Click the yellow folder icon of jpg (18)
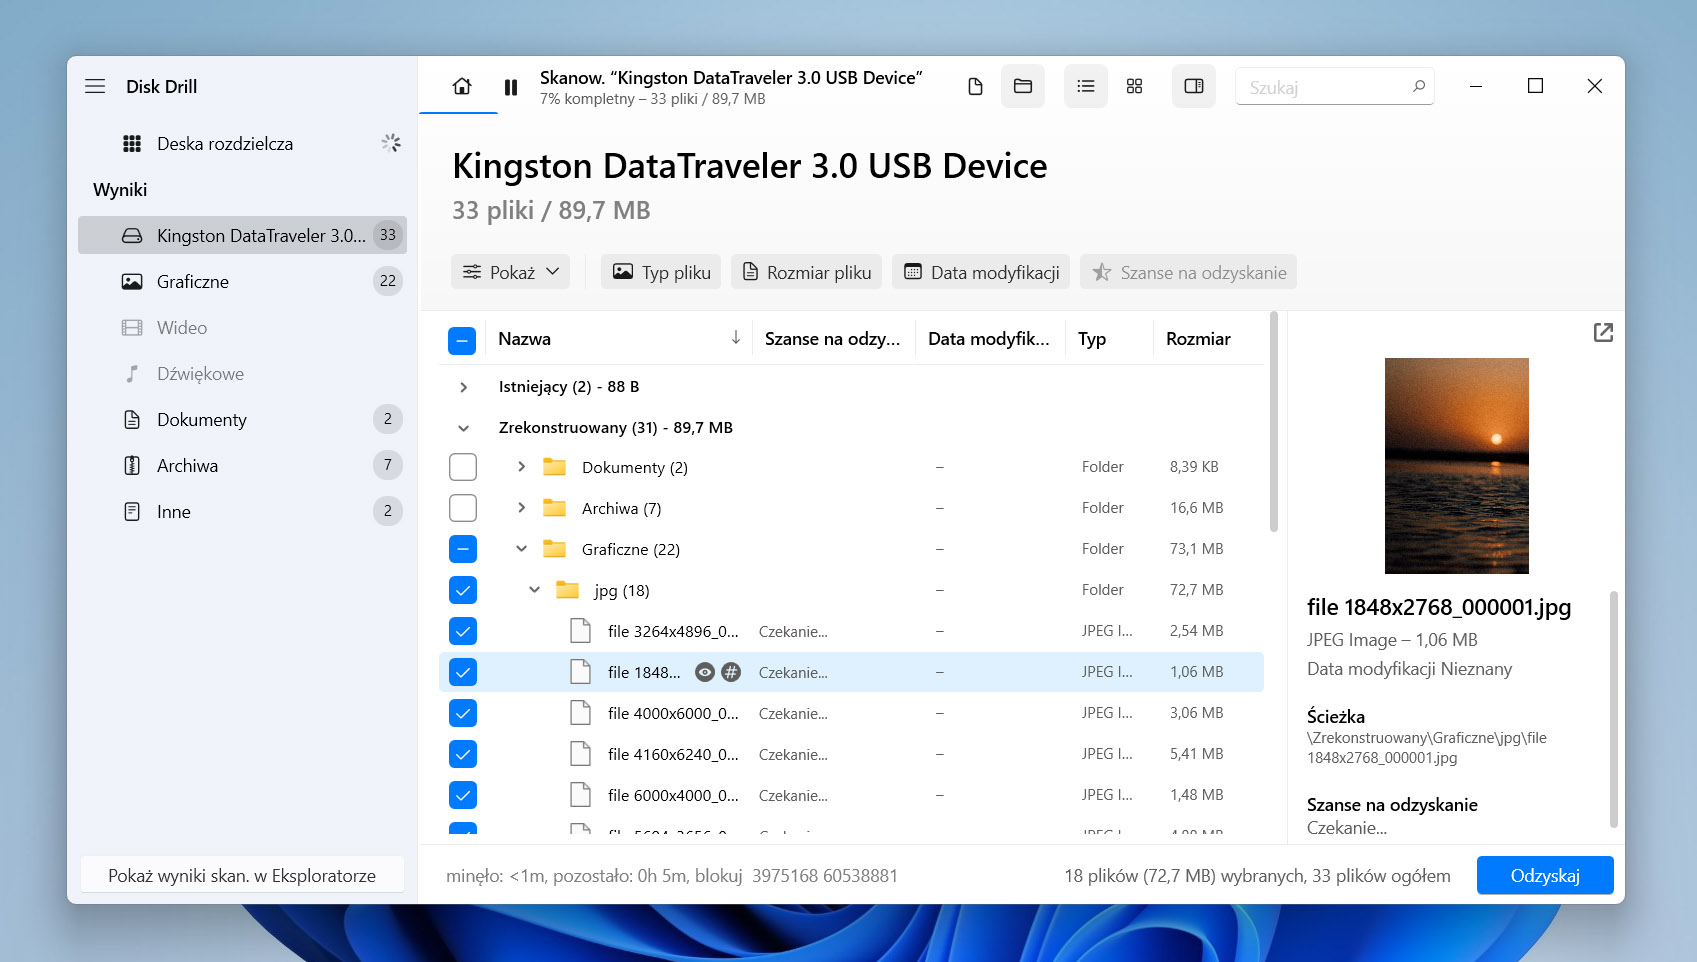 (567, 589)
